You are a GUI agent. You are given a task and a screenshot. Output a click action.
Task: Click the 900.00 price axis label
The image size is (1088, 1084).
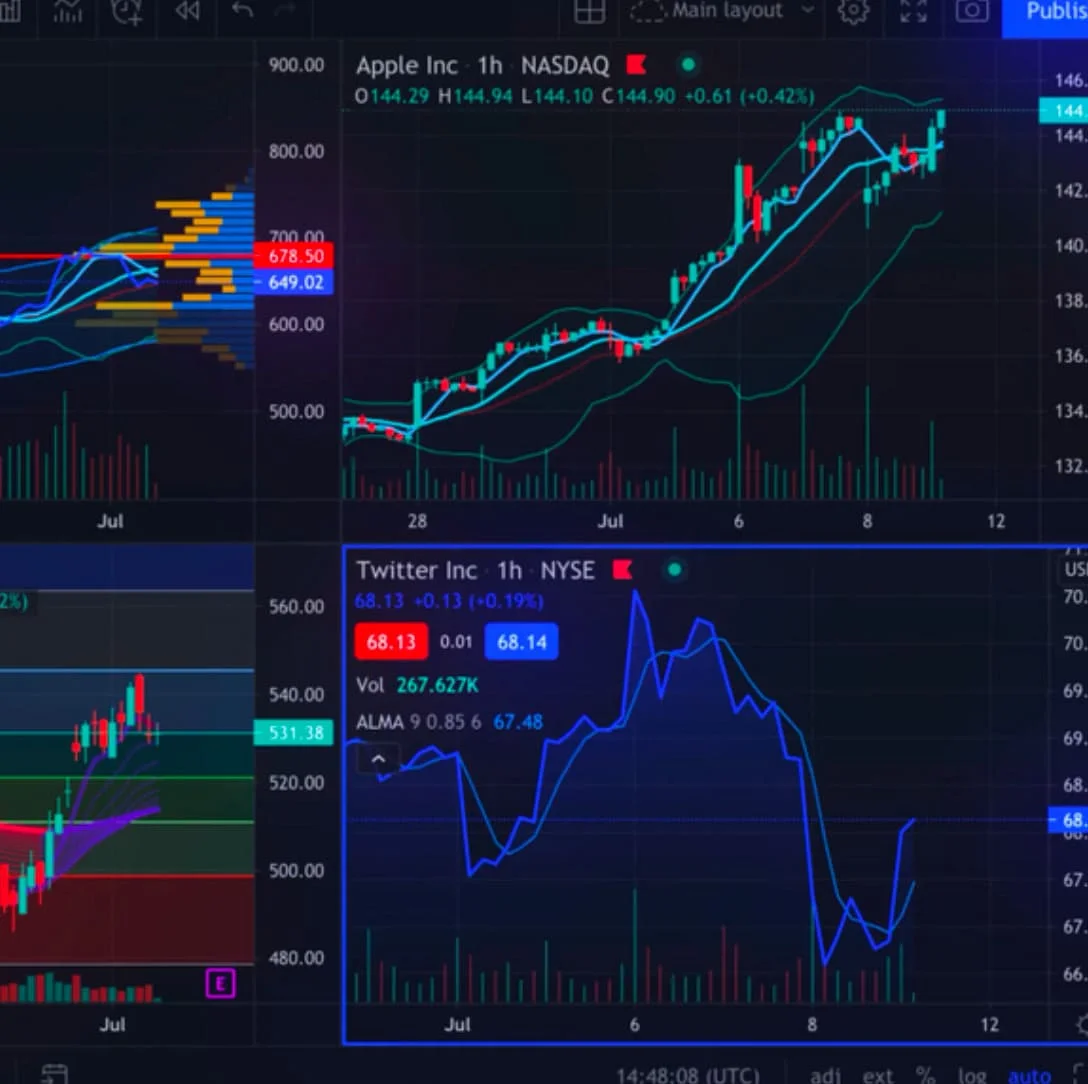click(296, 65)
